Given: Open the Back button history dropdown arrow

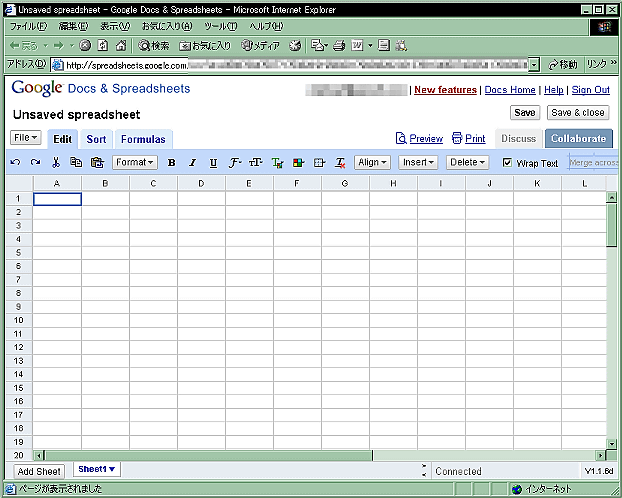Looking at the screenshot, I should click(45, 46).
